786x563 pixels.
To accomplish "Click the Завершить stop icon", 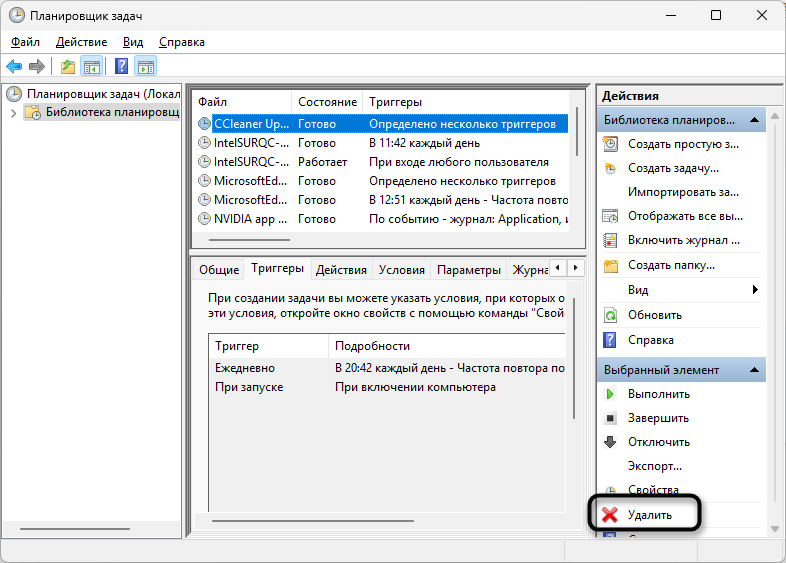I will (x=610, y=418).
